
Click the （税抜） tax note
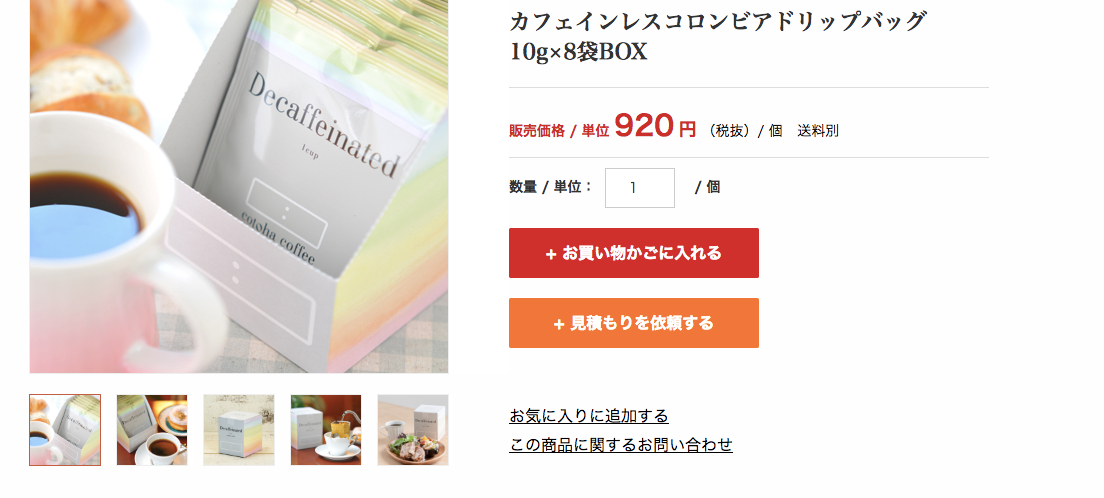(728, 131)
